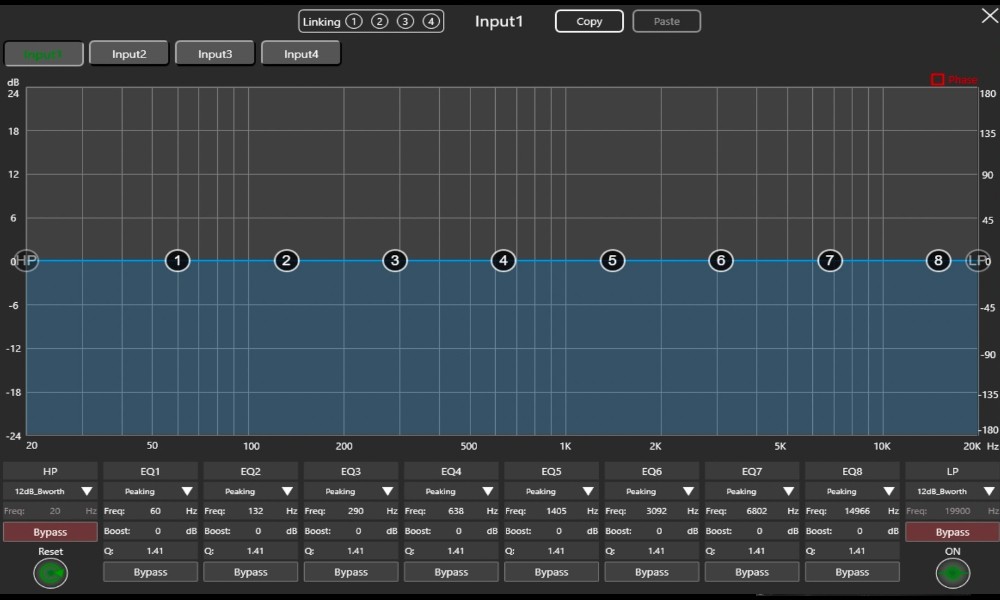
Task: Edit EQ1 frequency field 60
Action: point(155,511)
